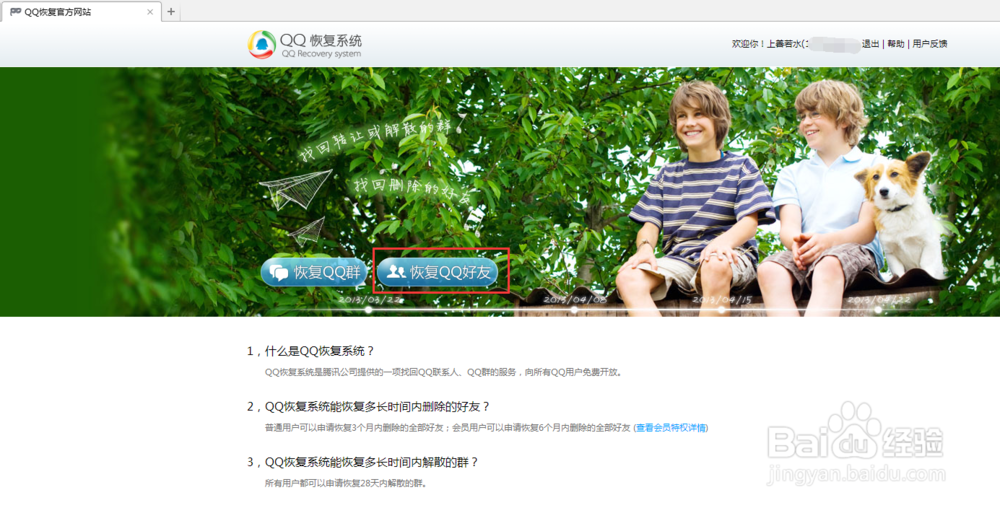This screenshot has height=508, width=1000.
Task: Click the chat bubbles icon on 恢复QQ群
Action: 279,273
